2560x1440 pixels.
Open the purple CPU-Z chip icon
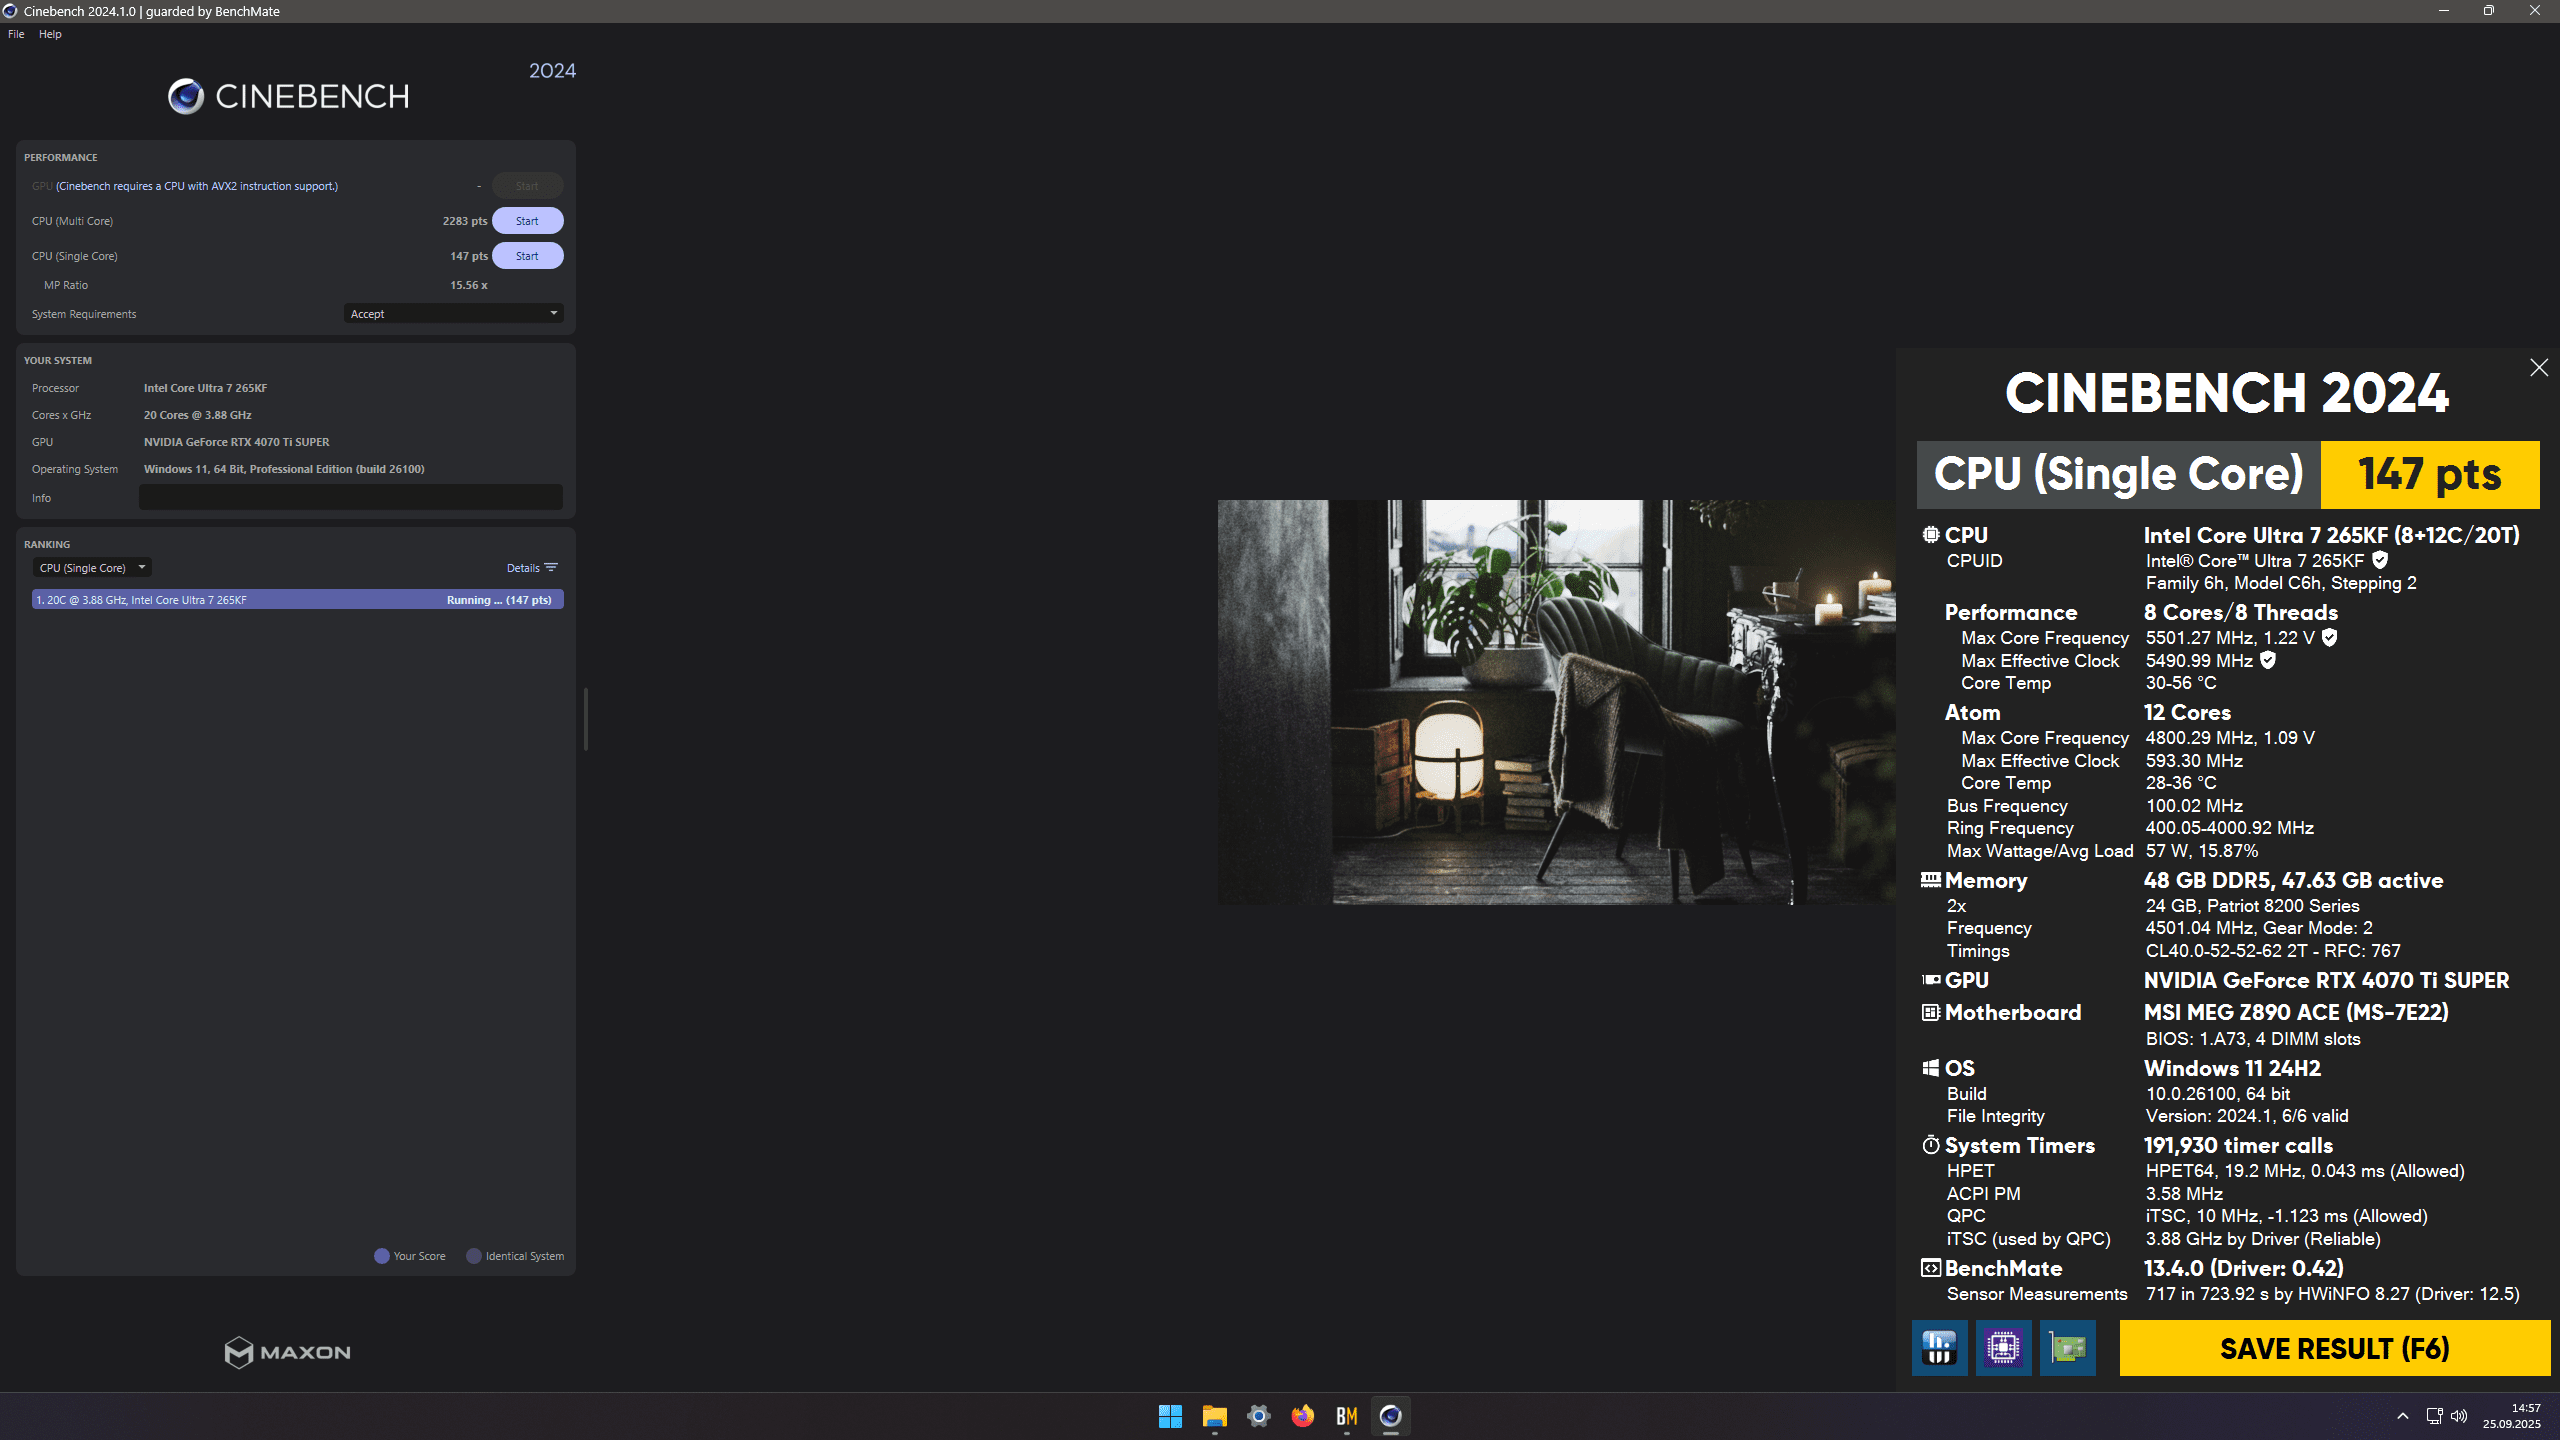[2003, 1348]
